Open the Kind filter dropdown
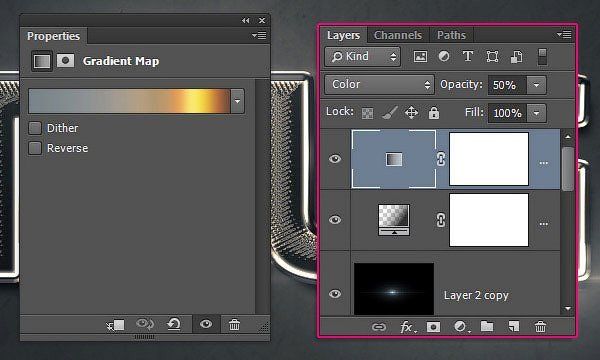The width and height of the screenshot is (600, 360). coord(362,57)
